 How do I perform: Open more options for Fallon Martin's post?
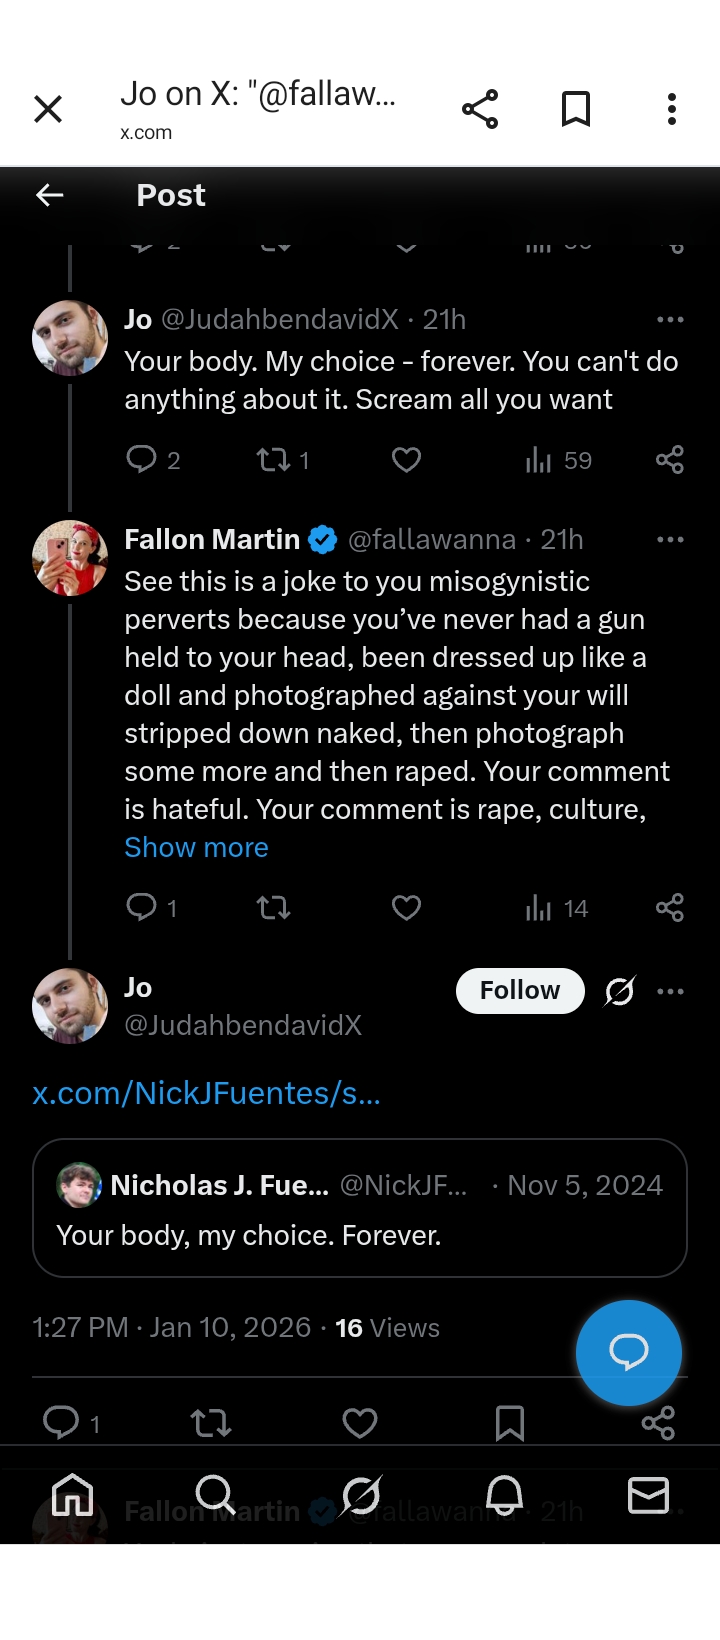pyautogui.click(x=670, y=540)
